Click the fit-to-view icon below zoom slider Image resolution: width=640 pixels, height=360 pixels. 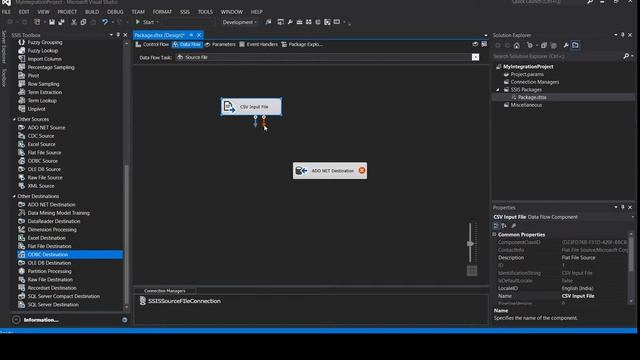click(472, 271)
